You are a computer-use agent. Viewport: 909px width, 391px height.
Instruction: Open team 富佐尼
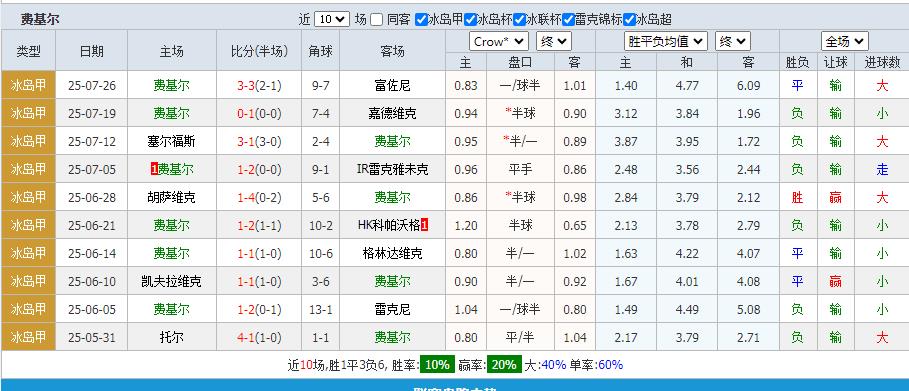[x=392, y=86]
